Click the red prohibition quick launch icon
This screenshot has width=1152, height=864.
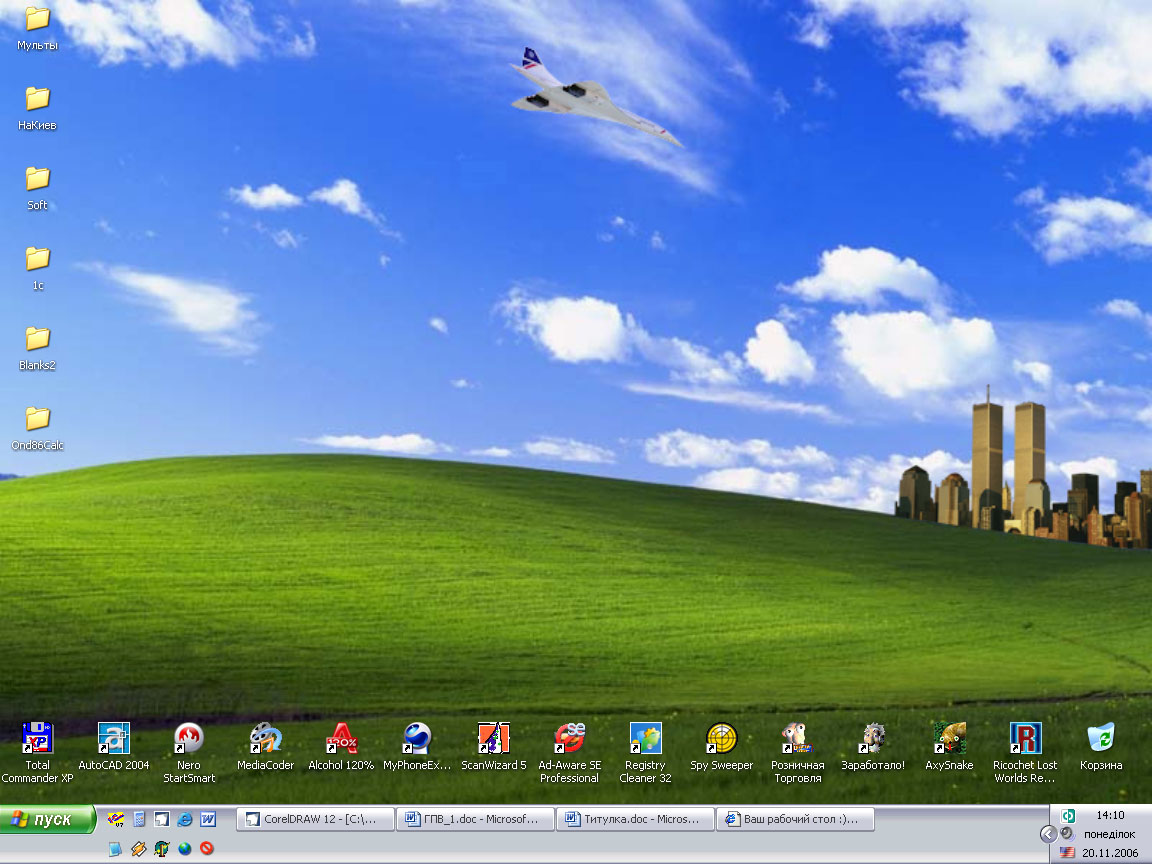pyautogui.click(x=207, y=849)
